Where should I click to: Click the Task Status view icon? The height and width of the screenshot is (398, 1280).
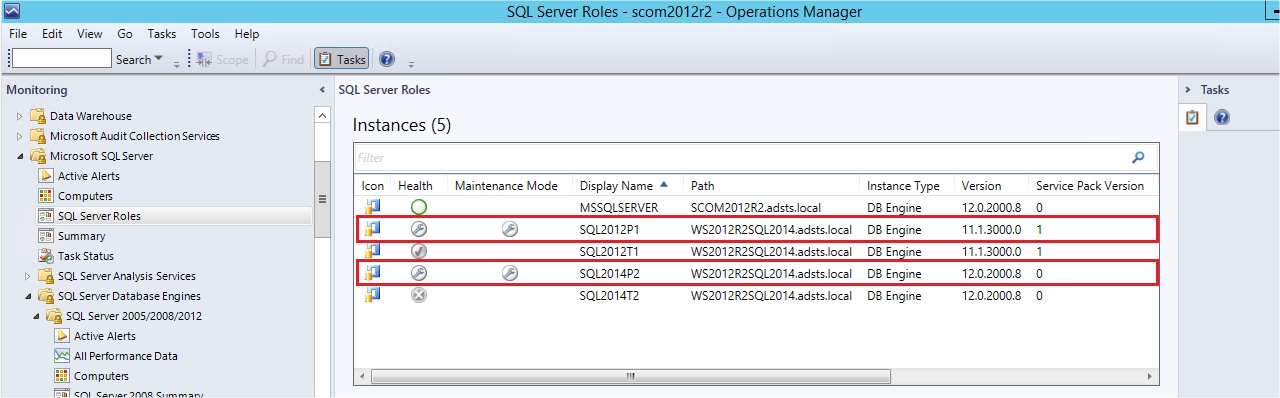(45, 256)
